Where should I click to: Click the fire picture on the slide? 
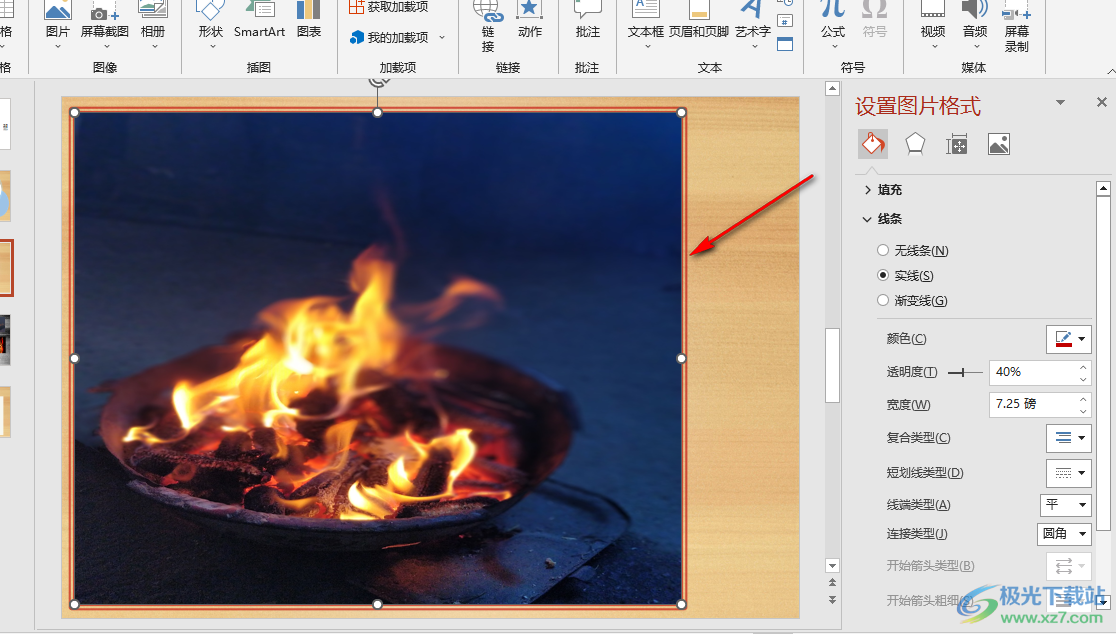click(x=378, y=358)
